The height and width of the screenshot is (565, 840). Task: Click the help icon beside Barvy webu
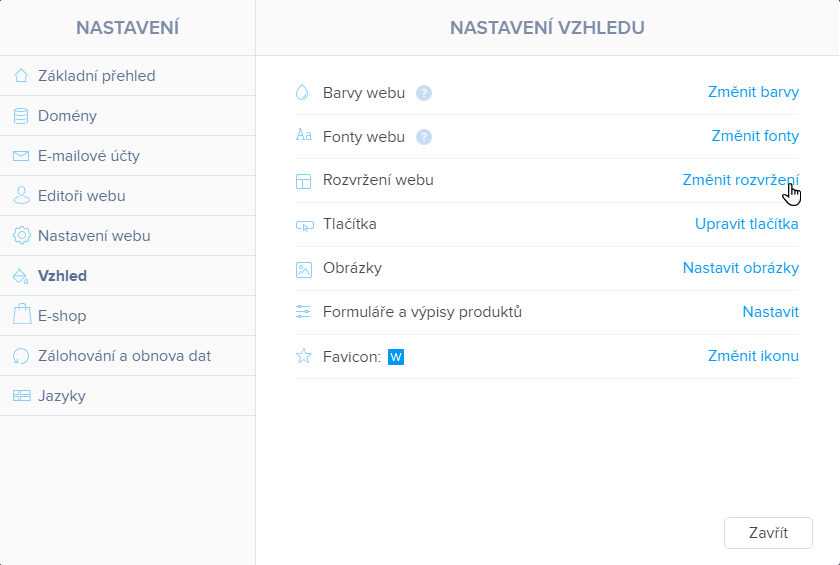[424, 93]
